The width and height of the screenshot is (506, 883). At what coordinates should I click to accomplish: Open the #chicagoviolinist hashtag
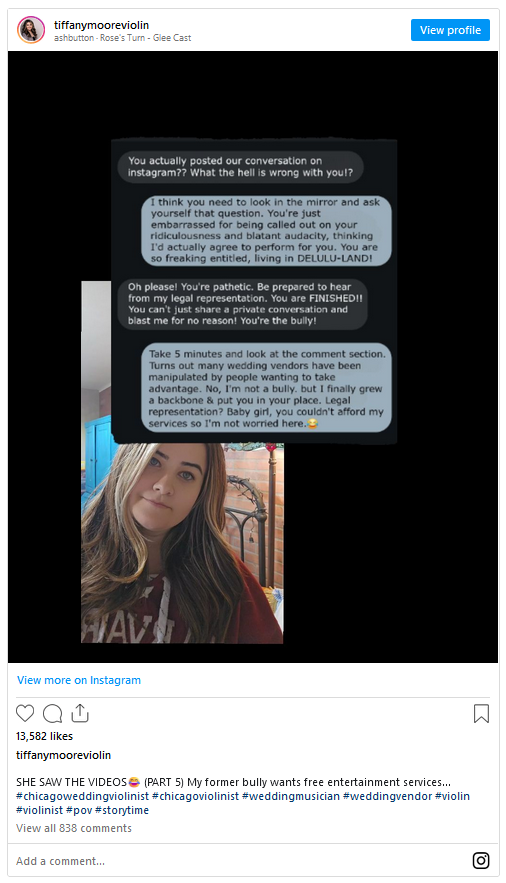click(195, 796)
